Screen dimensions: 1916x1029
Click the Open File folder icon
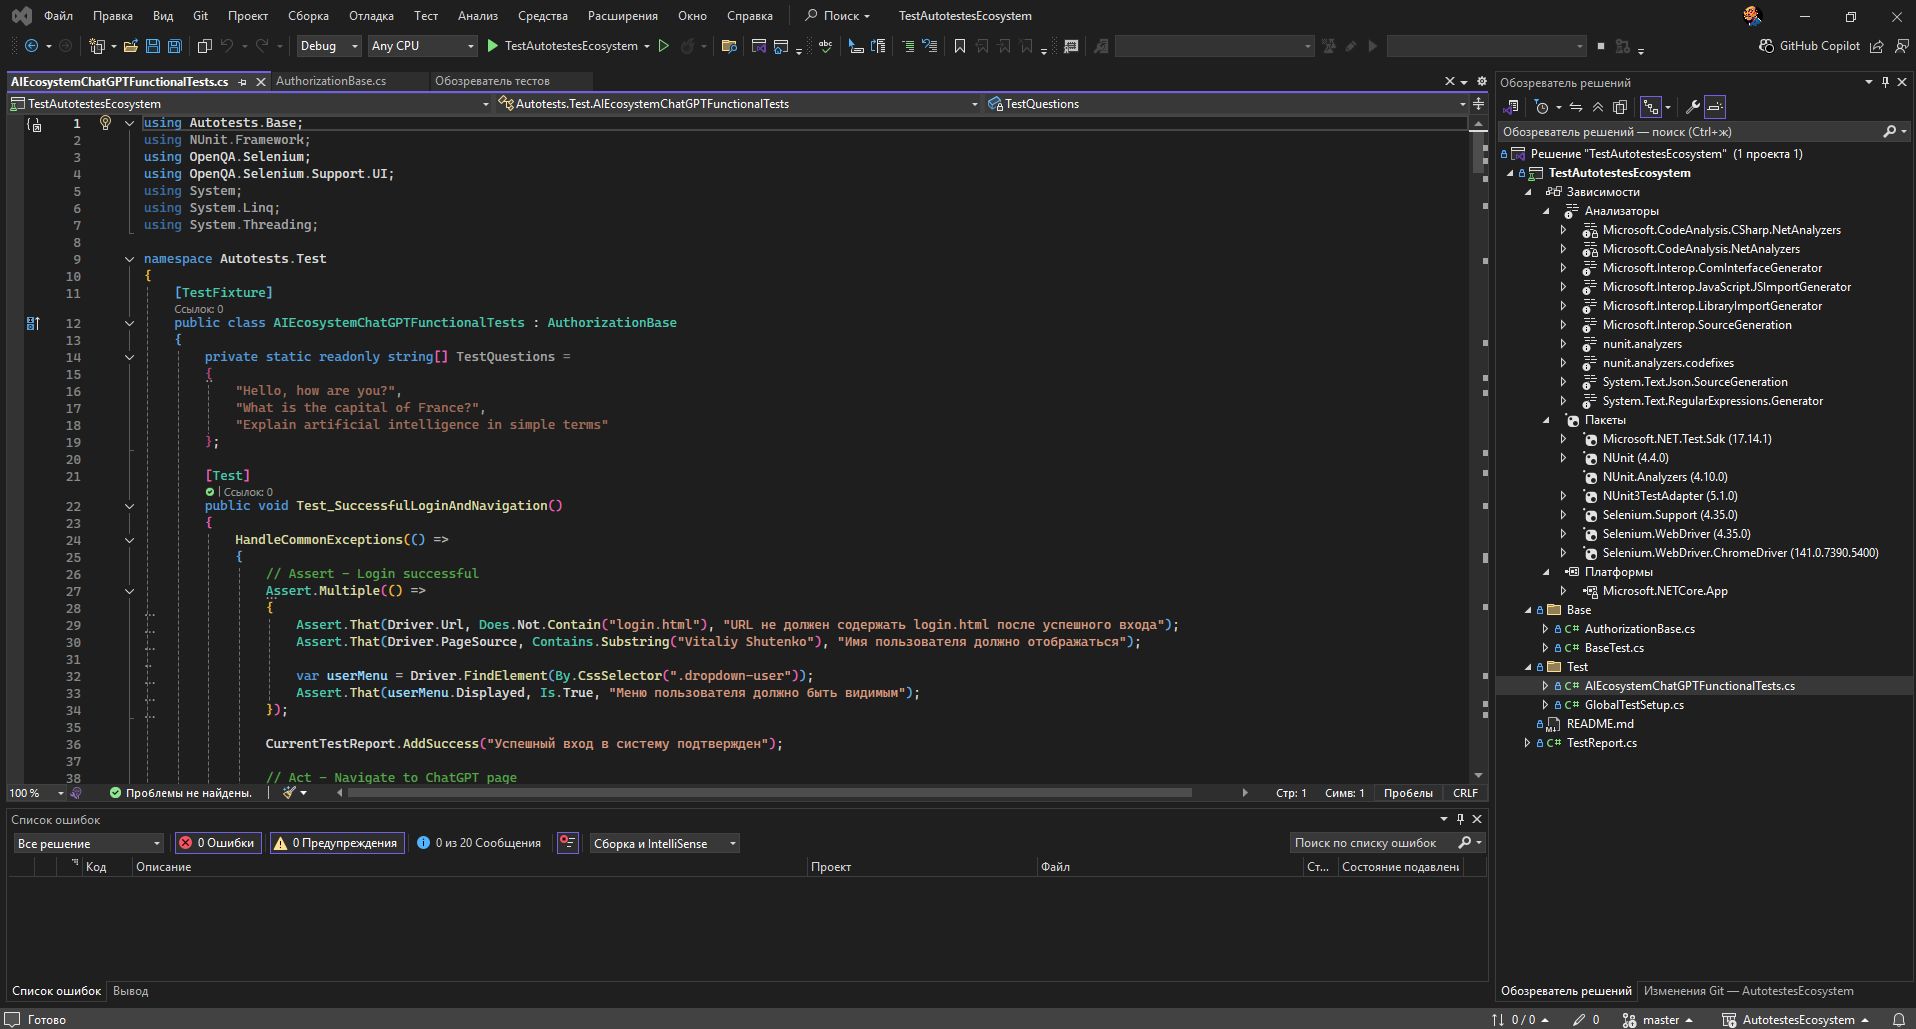pos(130,46)
